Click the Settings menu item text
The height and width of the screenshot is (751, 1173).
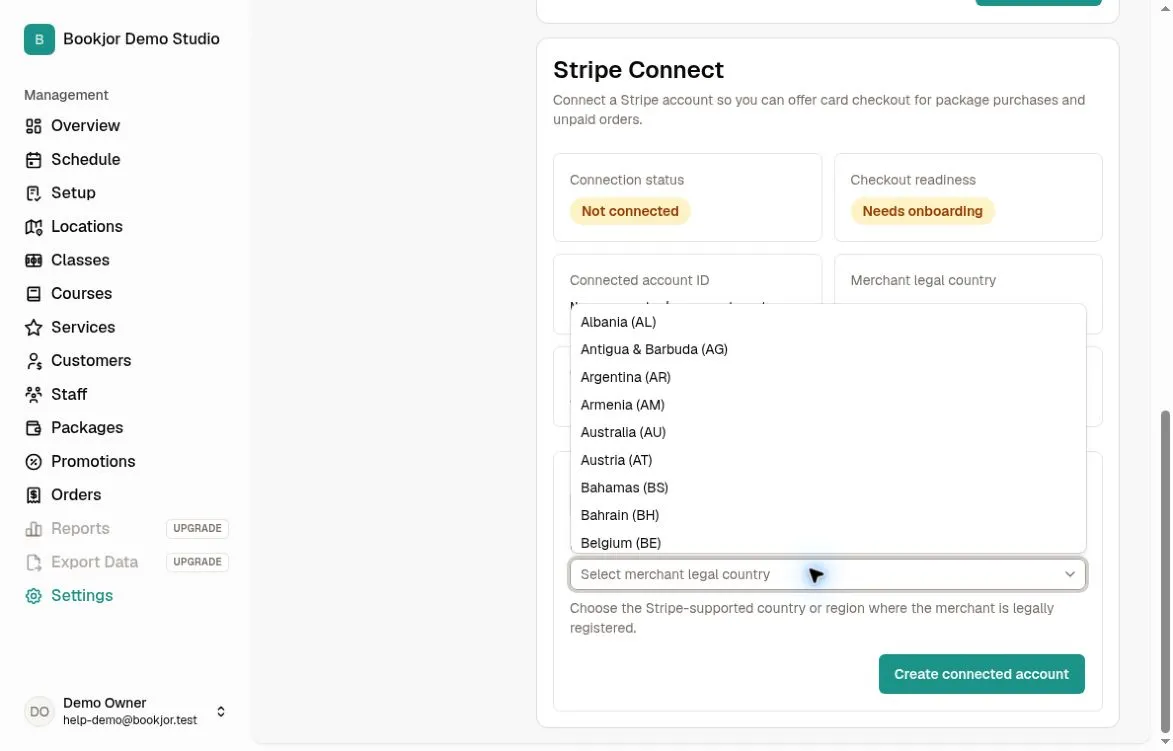[x=82, y=596]
